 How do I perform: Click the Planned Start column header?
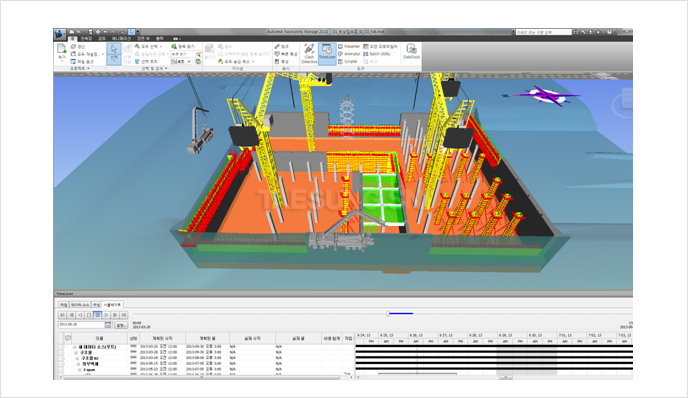click(x=162, y=338)
